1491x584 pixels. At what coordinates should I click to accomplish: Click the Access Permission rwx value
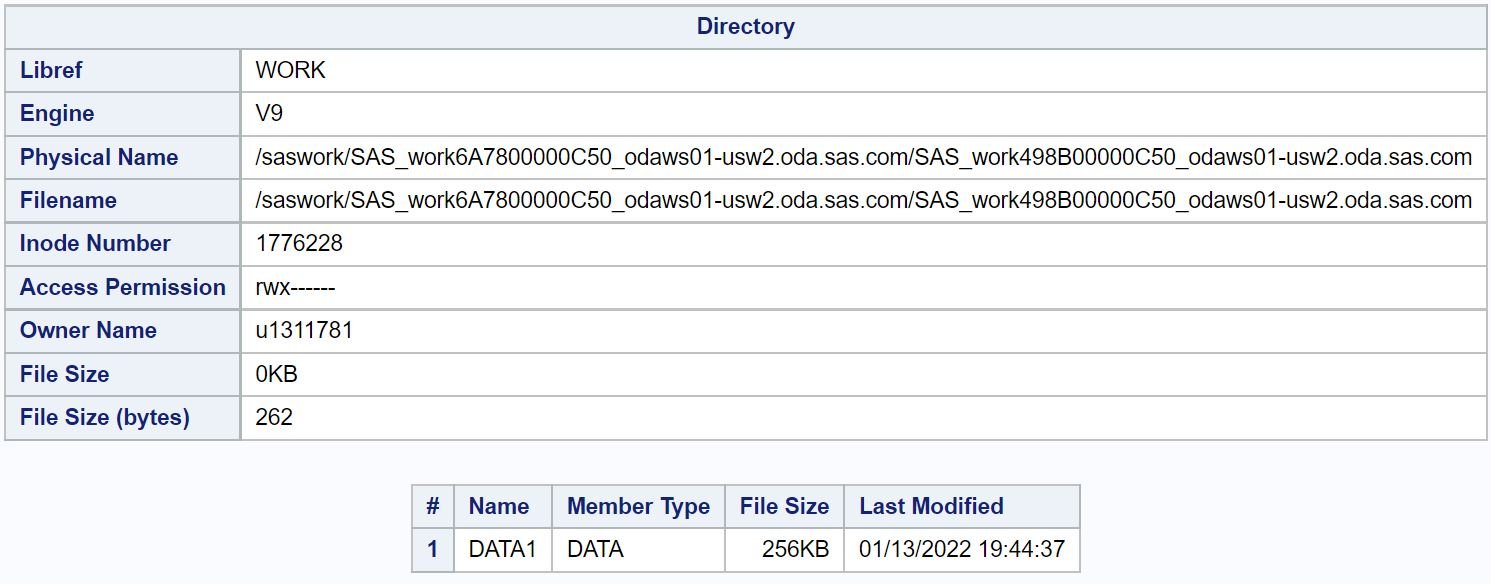(x=295, y=287)
